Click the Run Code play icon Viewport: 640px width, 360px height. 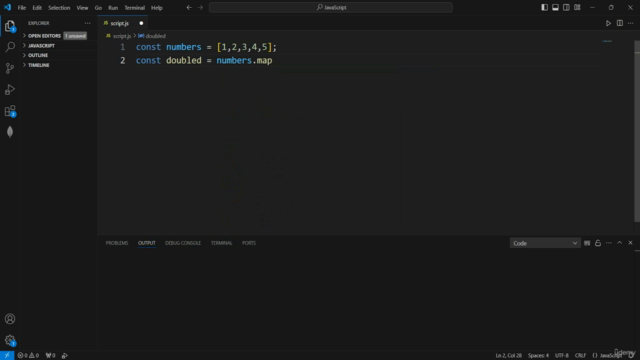(608, 23)
